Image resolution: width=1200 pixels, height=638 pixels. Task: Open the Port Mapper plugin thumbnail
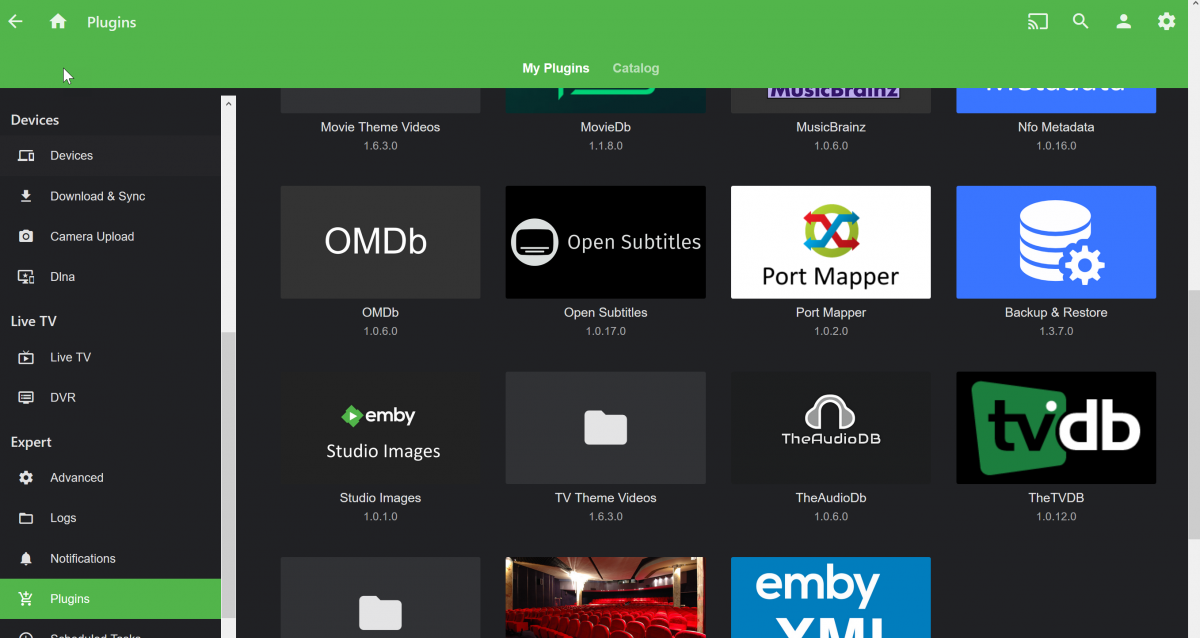(831, 242)
